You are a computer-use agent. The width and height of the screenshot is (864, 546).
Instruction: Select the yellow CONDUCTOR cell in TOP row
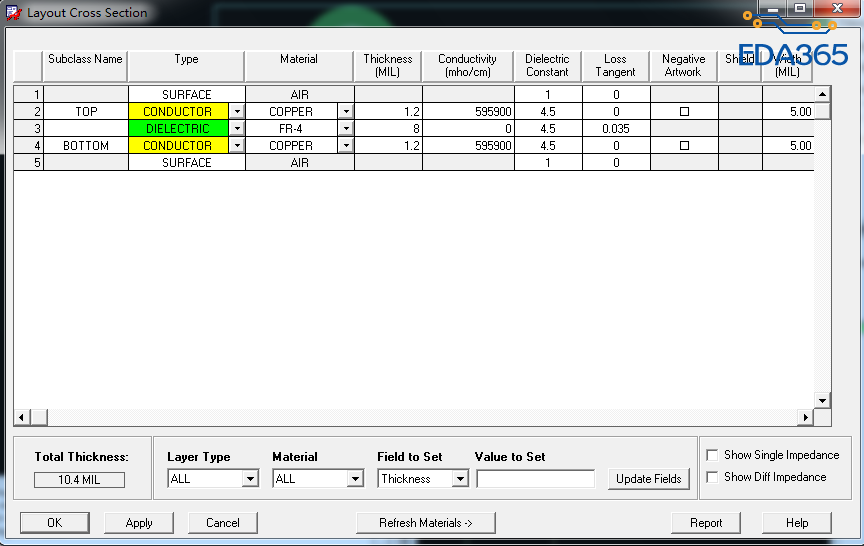(178, 112)
